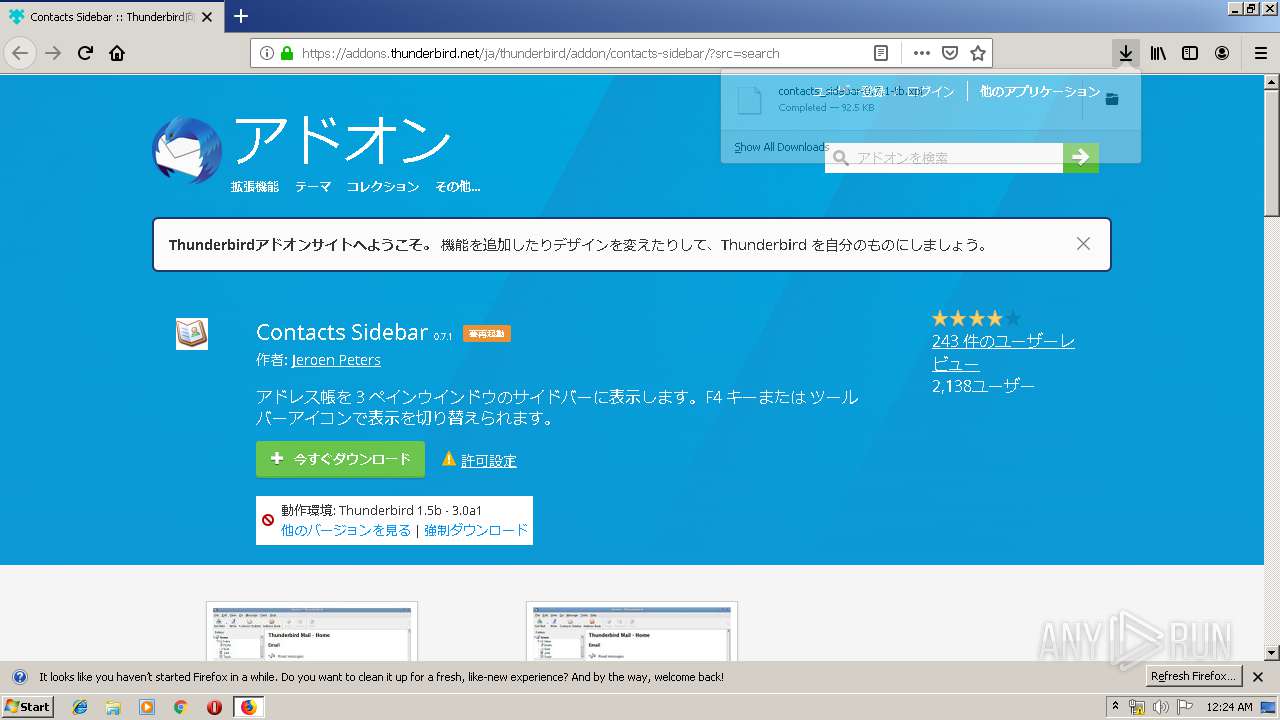
Task: Toggle the sidebars toolbar button
Action: [x=1190, y=53]
